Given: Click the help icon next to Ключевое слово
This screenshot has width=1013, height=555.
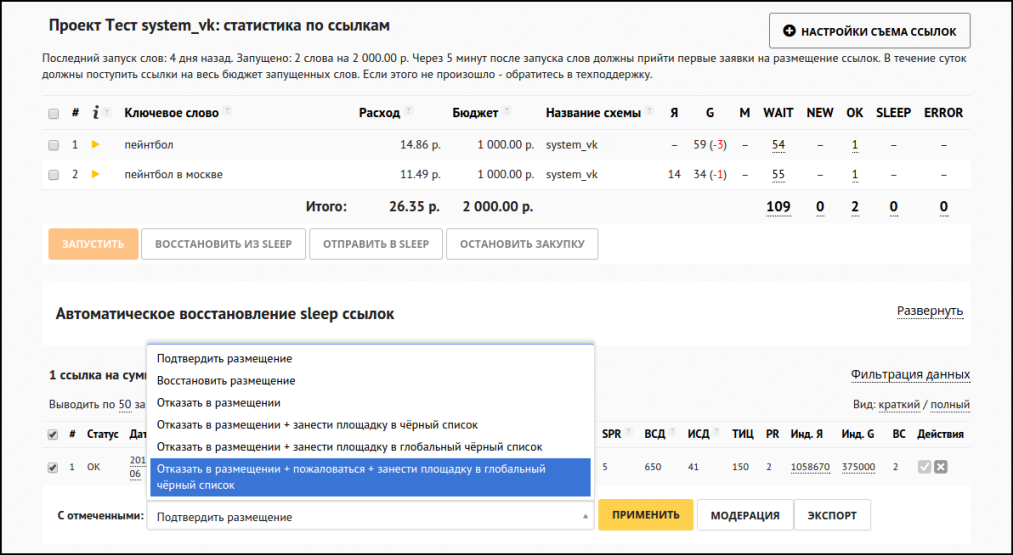Looking at the screenshot, I should (x=227, y=113).
